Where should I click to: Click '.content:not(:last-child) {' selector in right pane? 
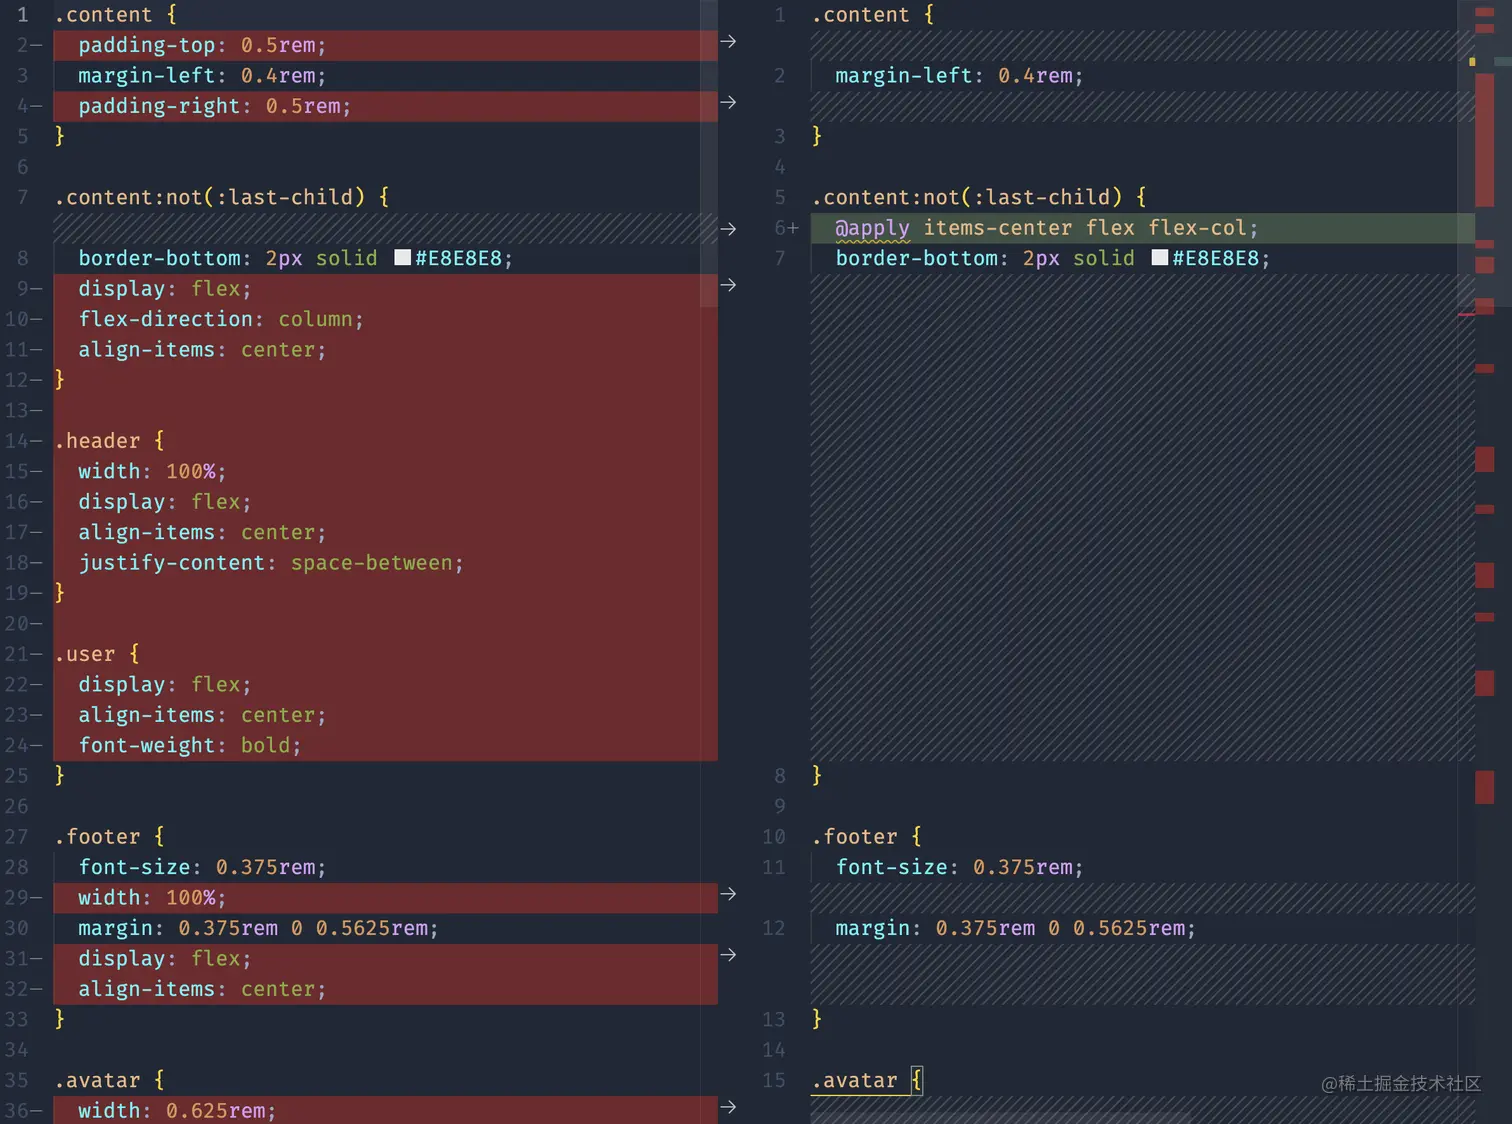979,197
